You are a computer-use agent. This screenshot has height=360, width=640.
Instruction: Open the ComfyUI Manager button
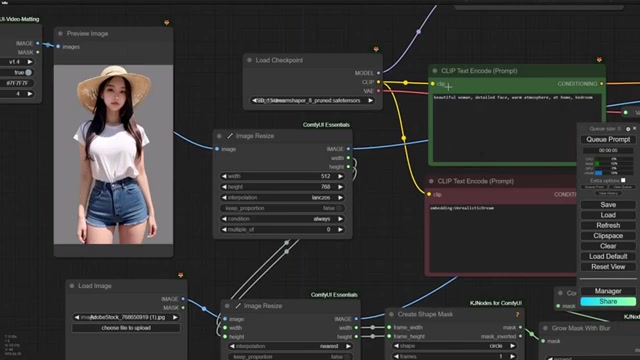pos(608,291)
